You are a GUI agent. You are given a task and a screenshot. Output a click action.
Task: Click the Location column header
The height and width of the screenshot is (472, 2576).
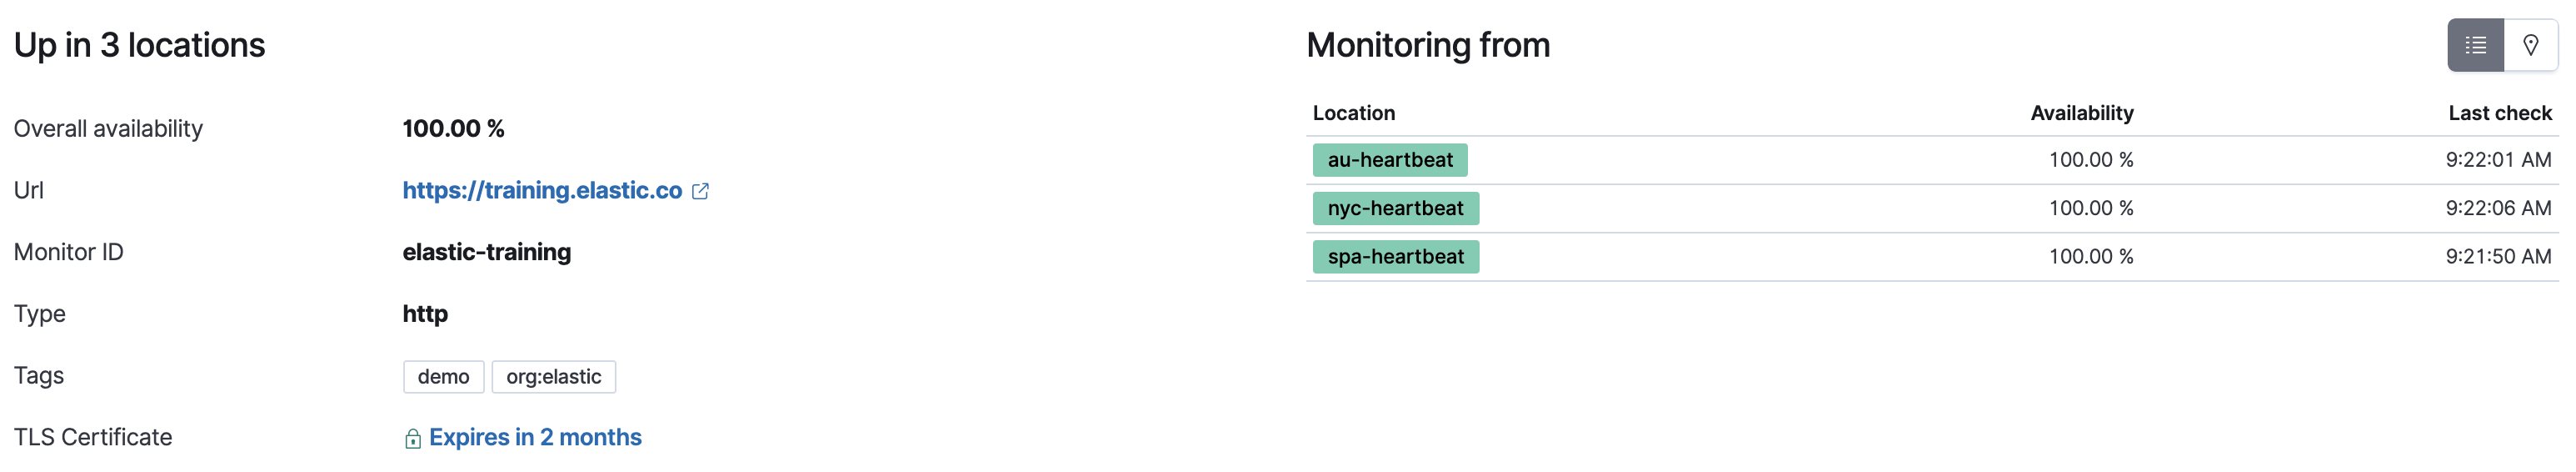1353,113
